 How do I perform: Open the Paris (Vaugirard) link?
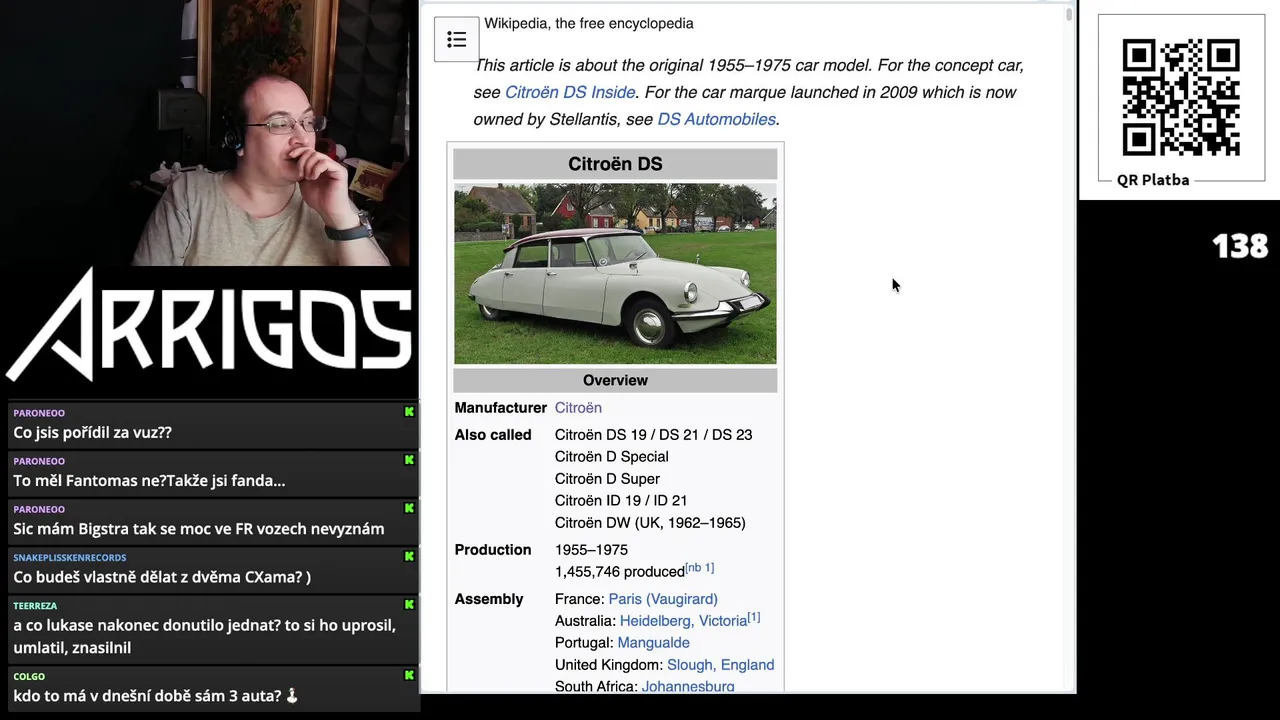click(x=663, y=599)
